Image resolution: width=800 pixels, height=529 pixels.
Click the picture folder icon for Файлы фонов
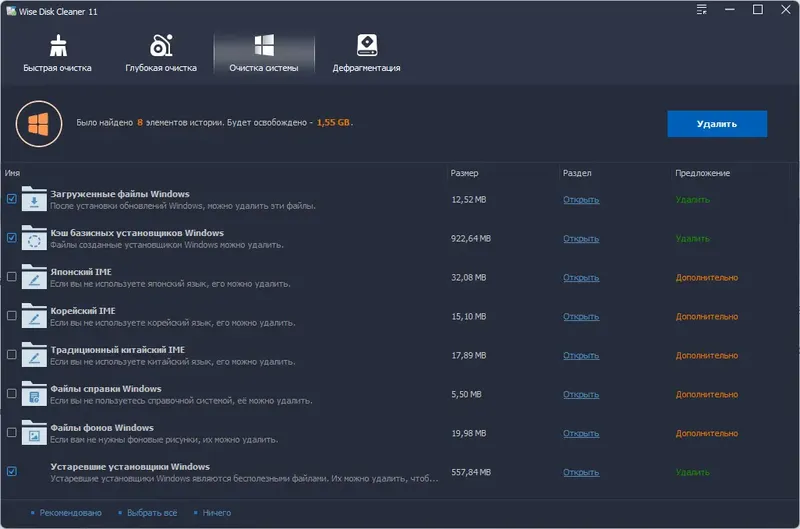pyautogui.click(x=34, y=433)
